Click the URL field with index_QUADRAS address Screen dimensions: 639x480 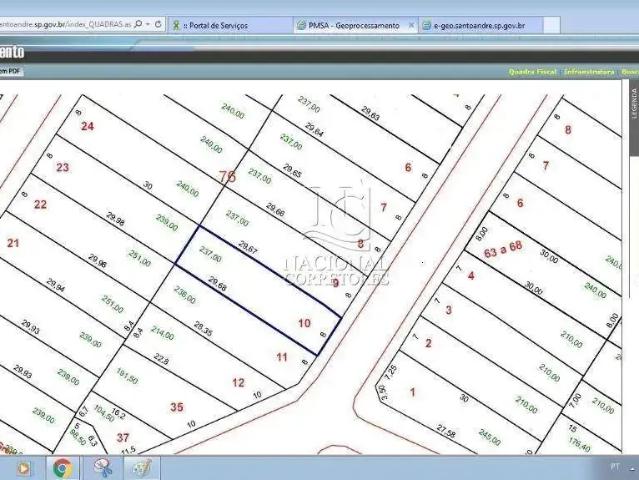point(65,24)
